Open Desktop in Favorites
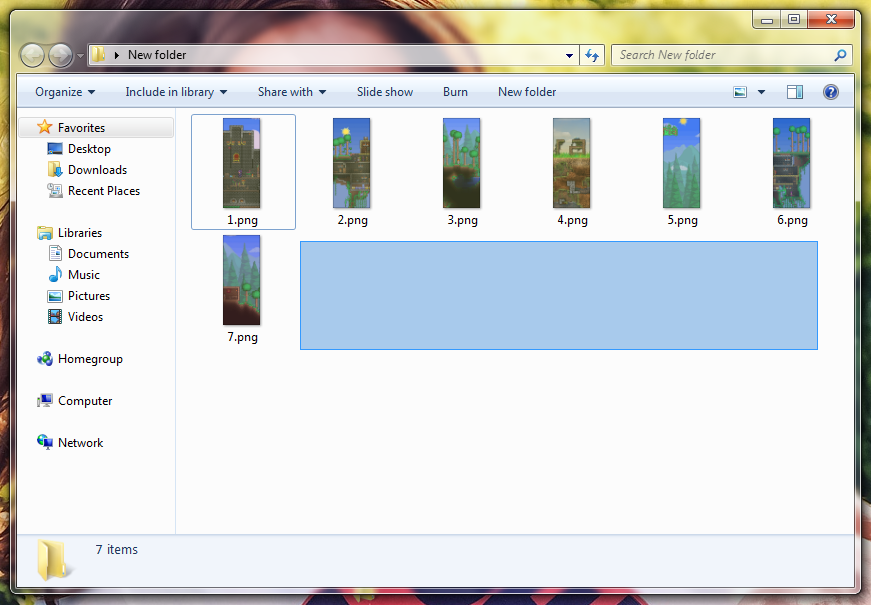 pos(89,149)
